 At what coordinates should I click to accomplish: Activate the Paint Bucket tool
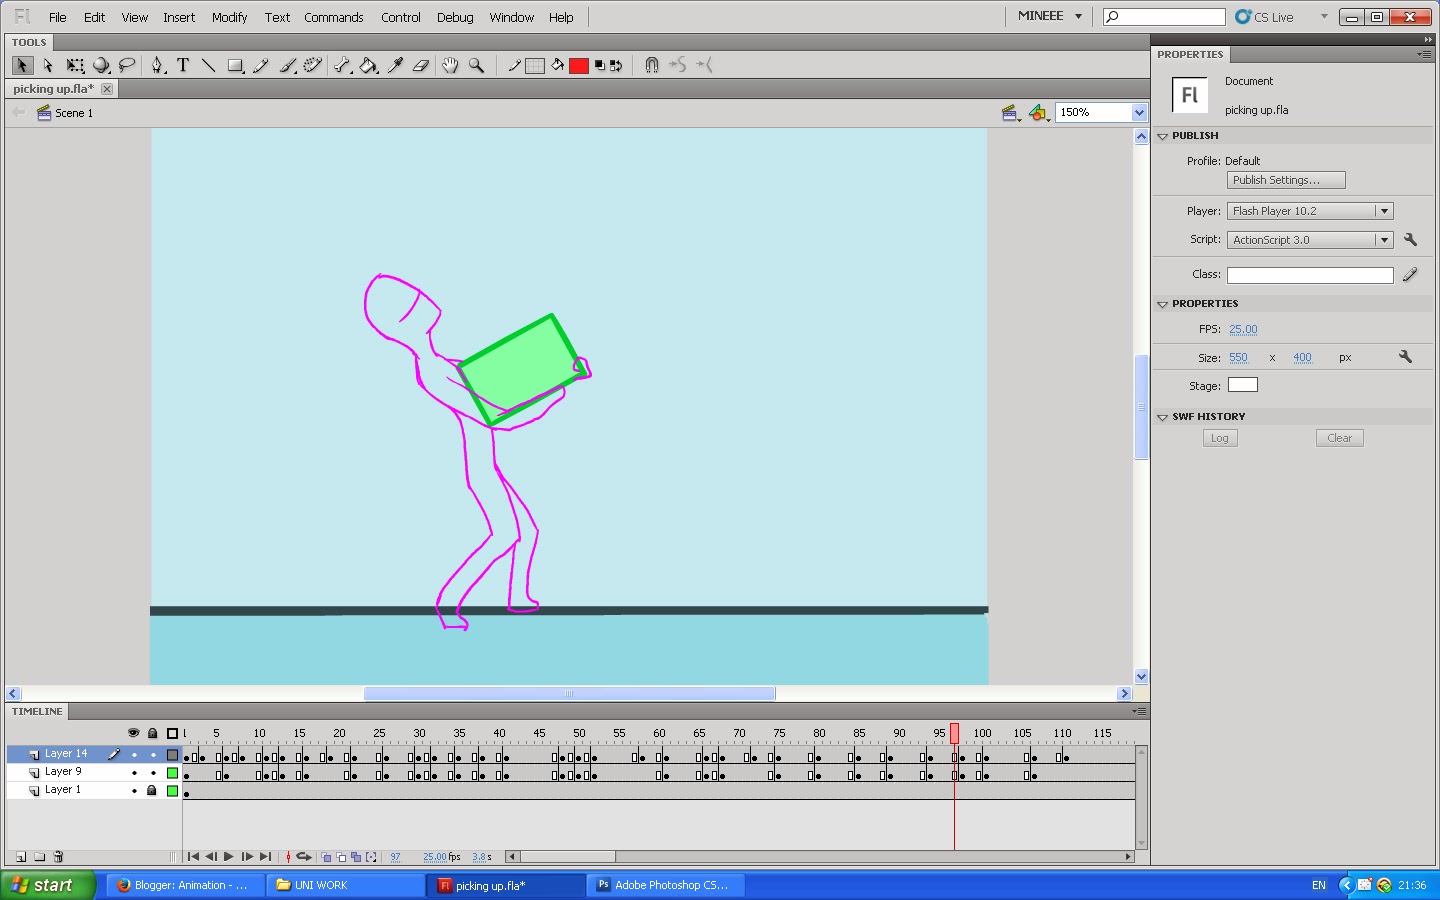tap(369, 66)
